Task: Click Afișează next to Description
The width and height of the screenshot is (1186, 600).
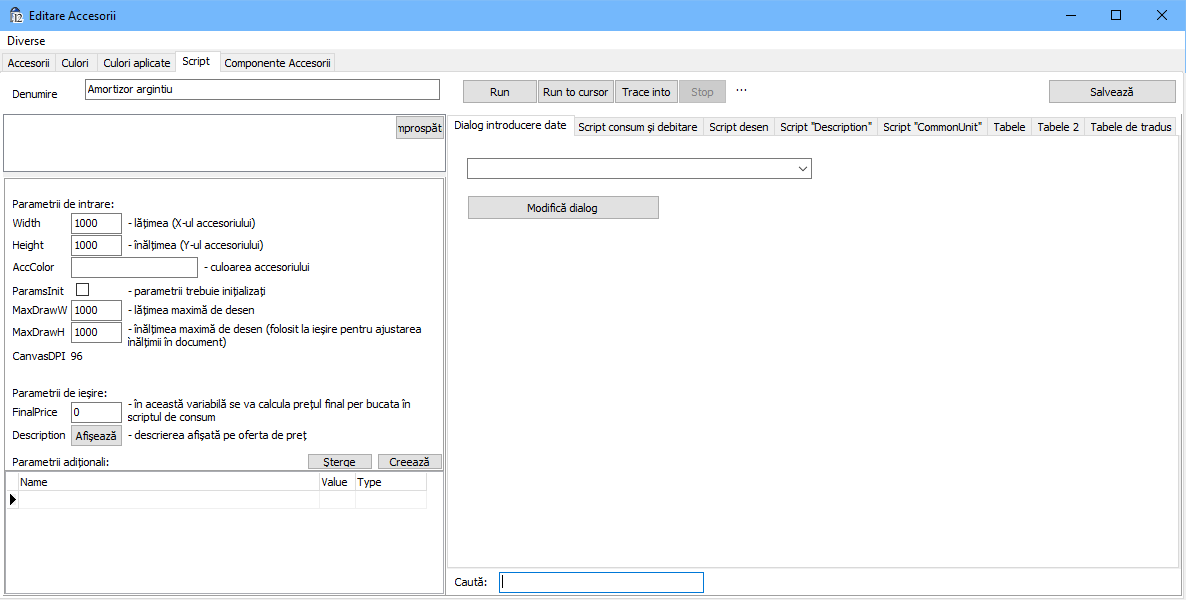Action: pos(96,436)
